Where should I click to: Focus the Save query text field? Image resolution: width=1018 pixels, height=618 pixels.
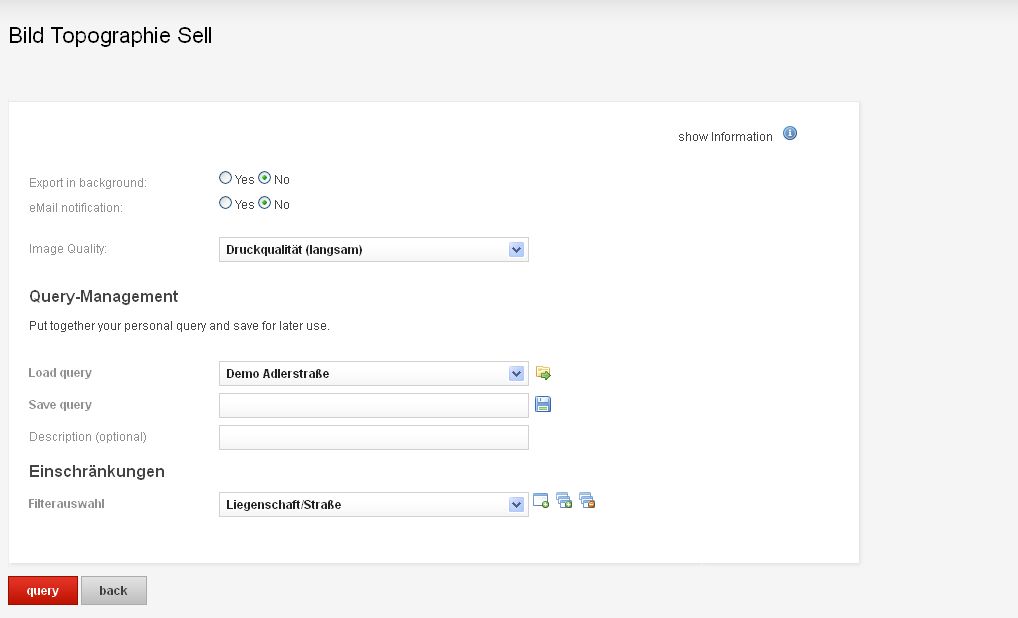coord(373,405)
